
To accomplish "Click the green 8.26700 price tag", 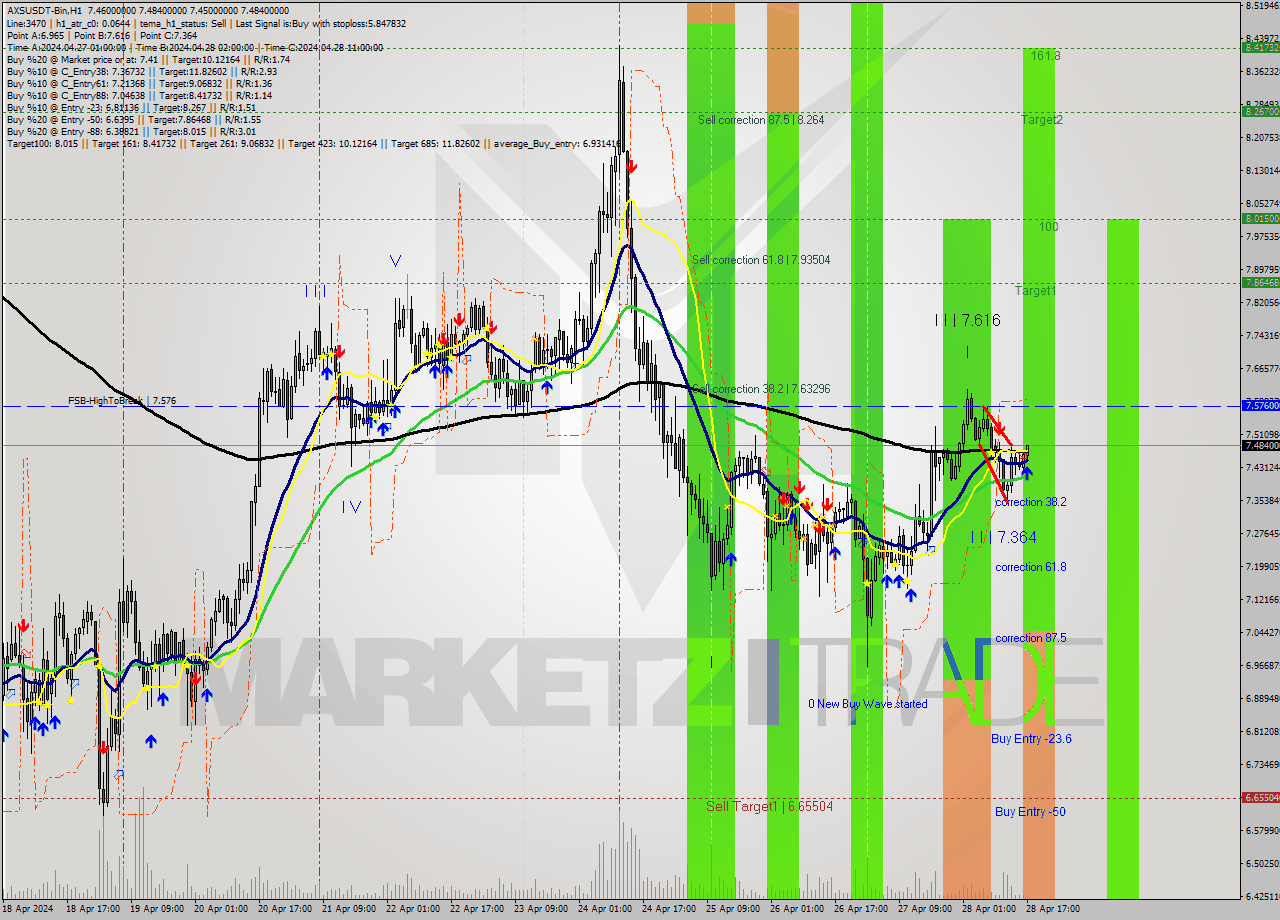I will [x=1261, y=111].
